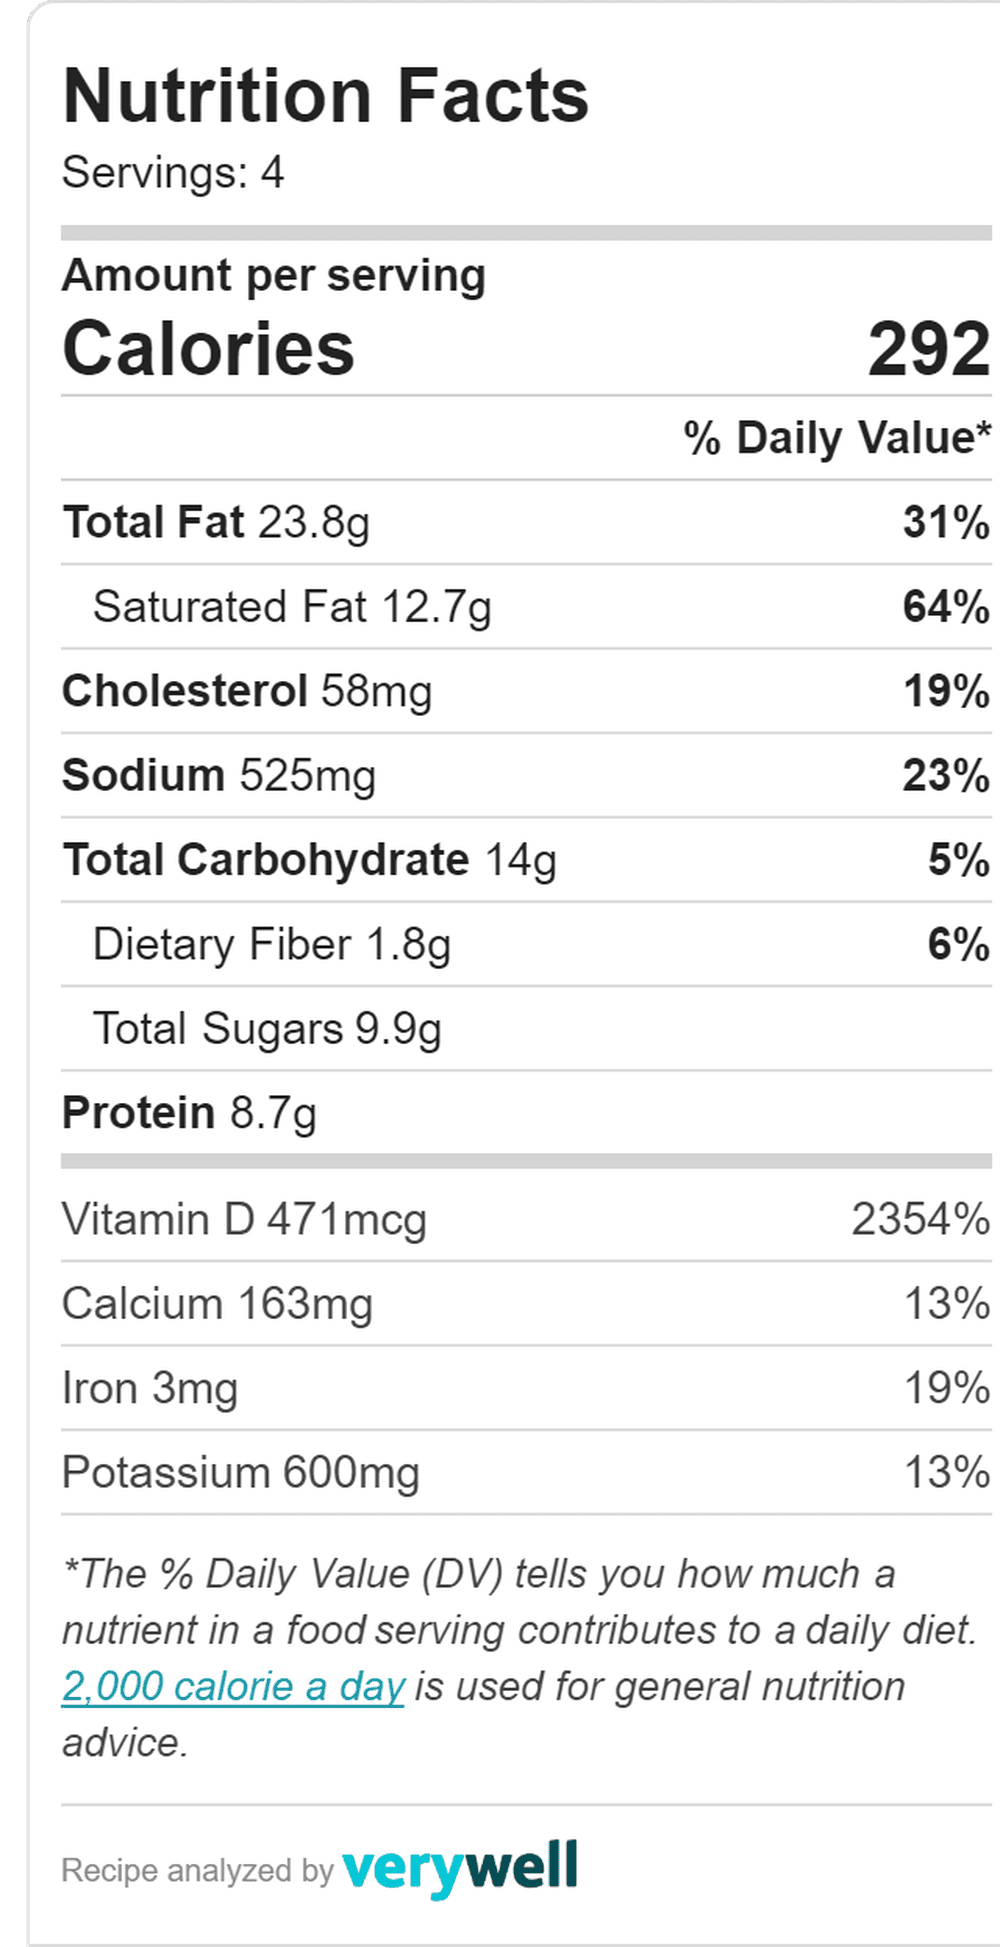Click the 292 calories value
The image size is (1000, 1947).
click(929, 349)
